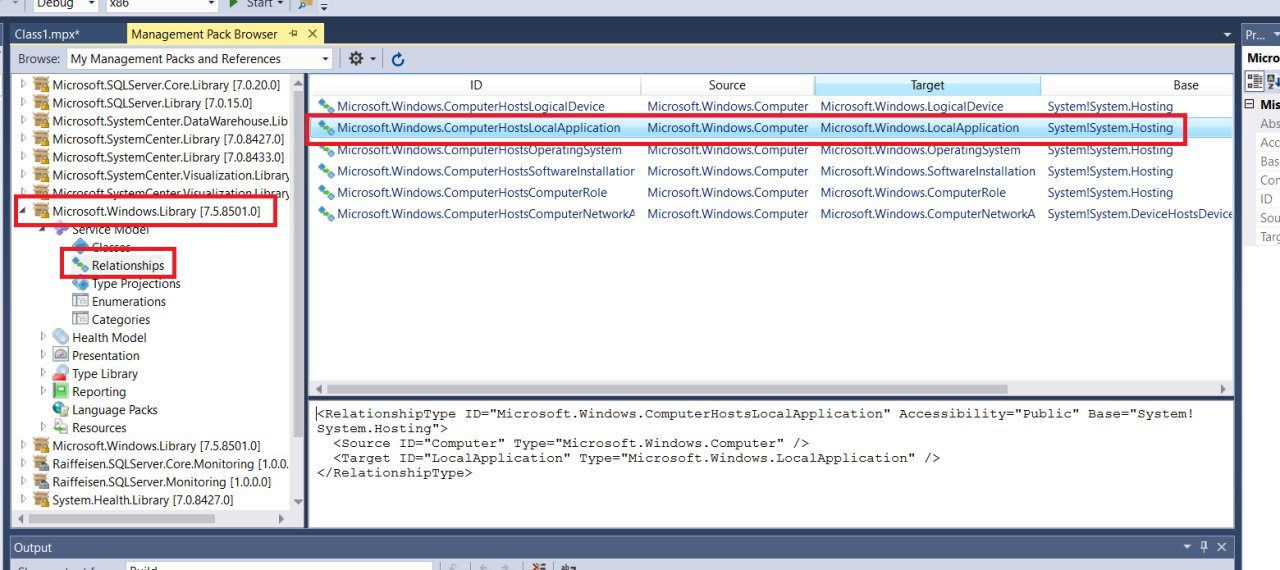Click the Microsoft.SQLServer.Core.Library pack icon
The image size is (1280, 570).
pyautogui.click(x=41, y=85)
